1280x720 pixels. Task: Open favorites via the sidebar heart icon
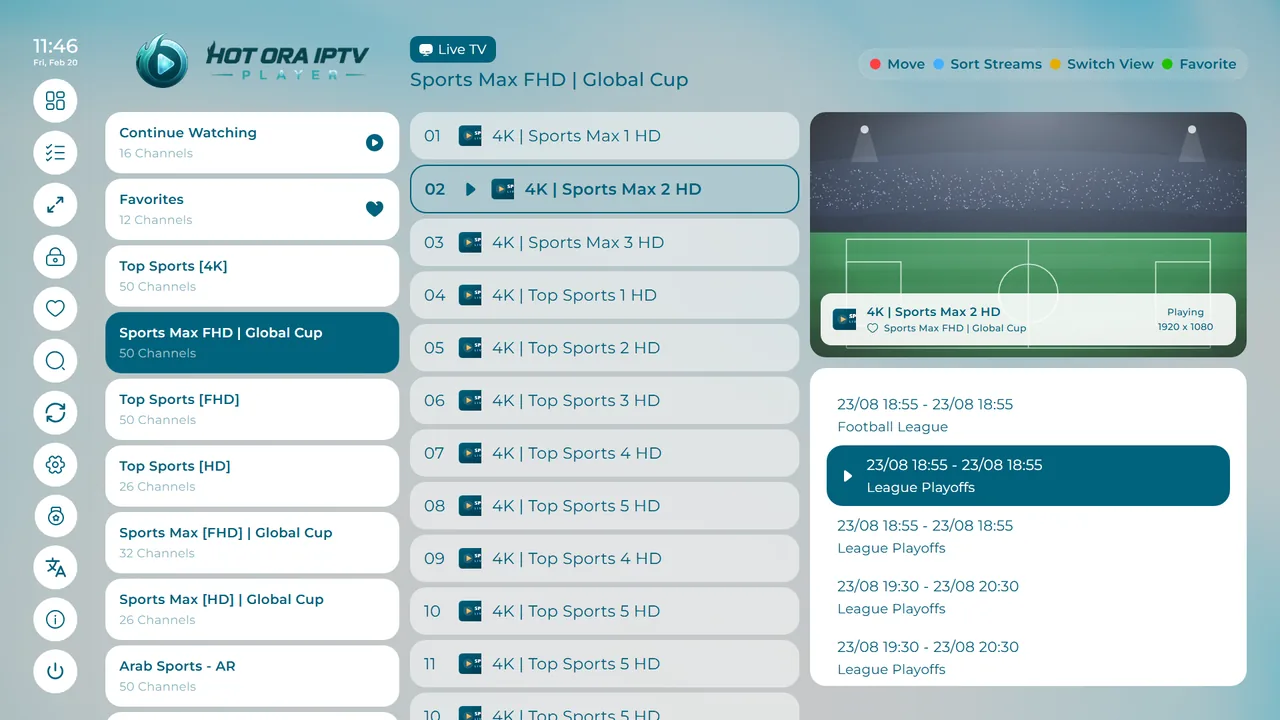click(55, 309)
